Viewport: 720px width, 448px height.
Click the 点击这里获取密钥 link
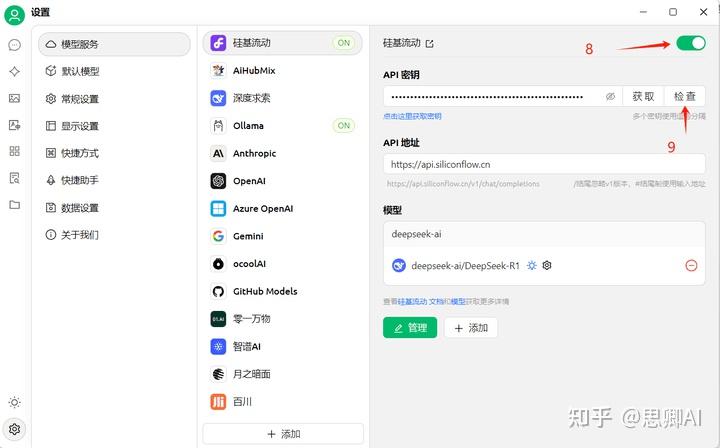[412, 116]
